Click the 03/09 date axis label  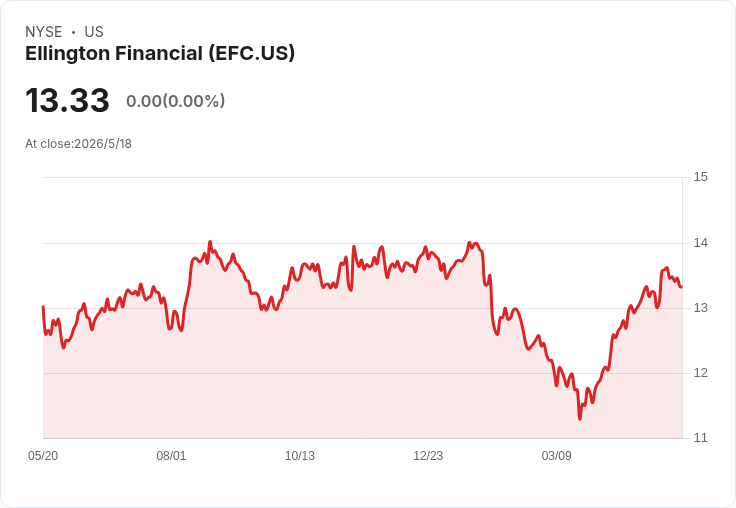557,455
